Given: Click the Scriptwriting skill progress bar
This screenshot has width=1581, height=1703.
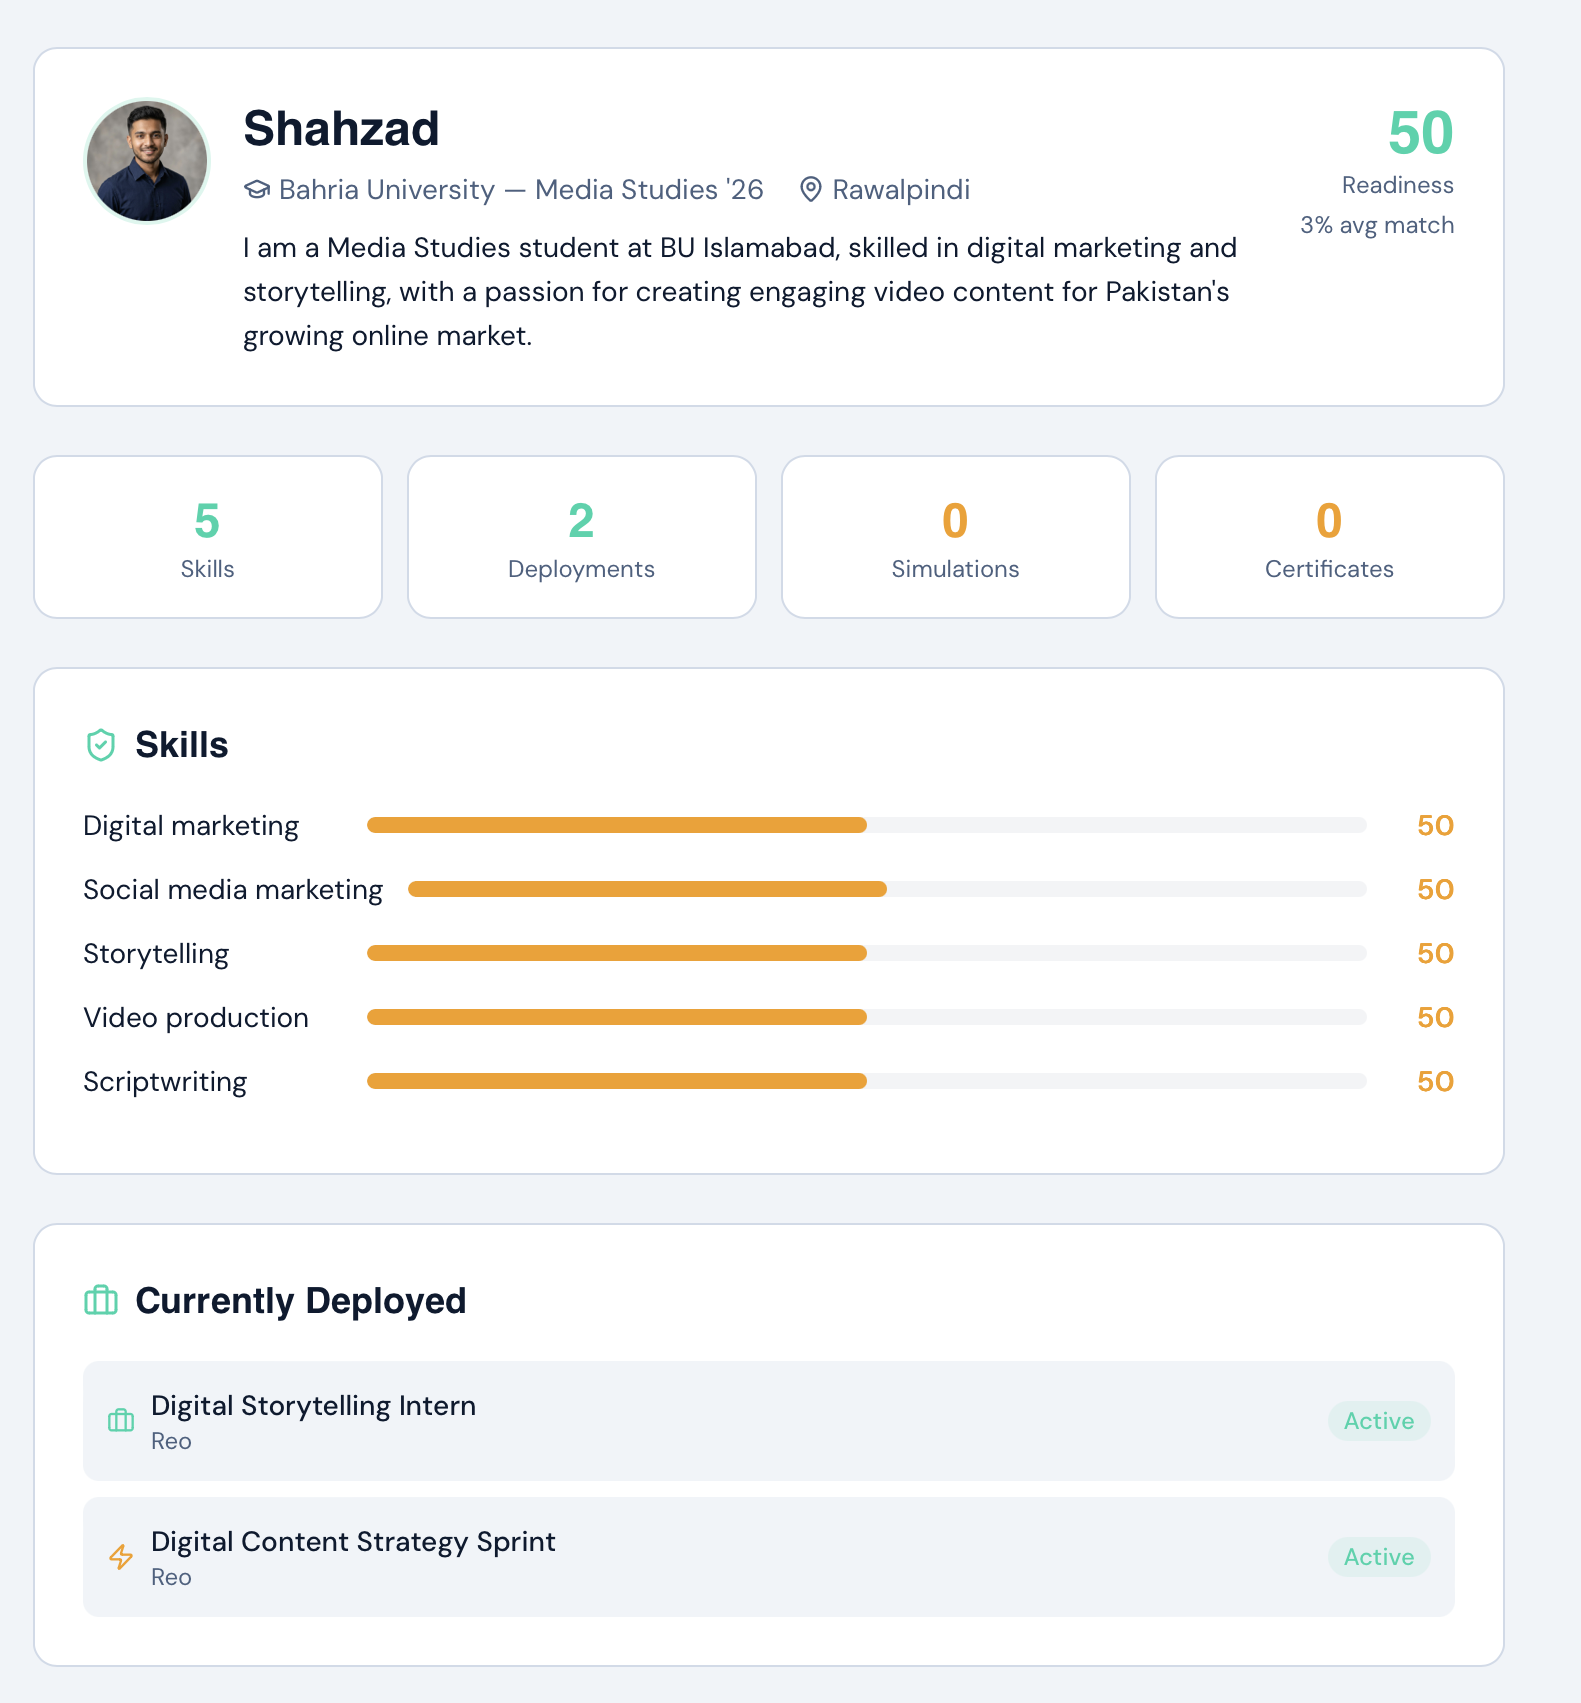Looking at the screenshot, I should point(866,1081).
